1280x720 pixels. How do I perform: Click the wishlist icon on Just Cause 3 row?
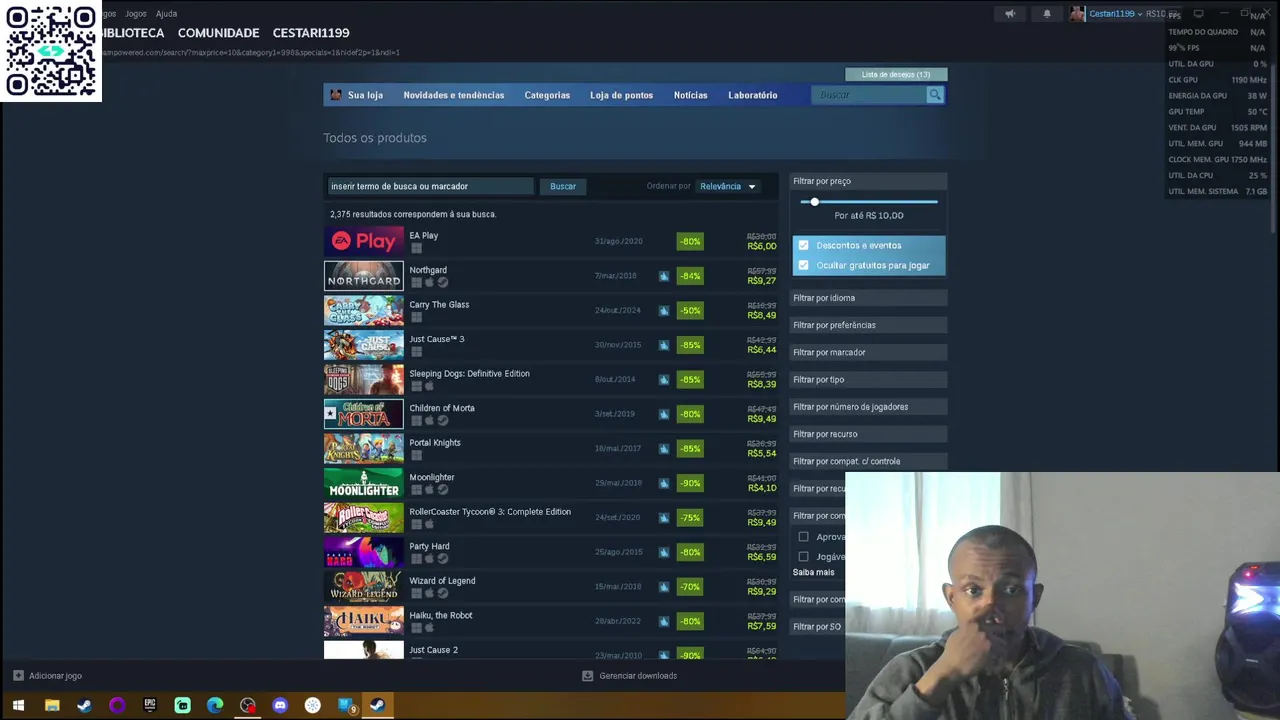[664, 345]
